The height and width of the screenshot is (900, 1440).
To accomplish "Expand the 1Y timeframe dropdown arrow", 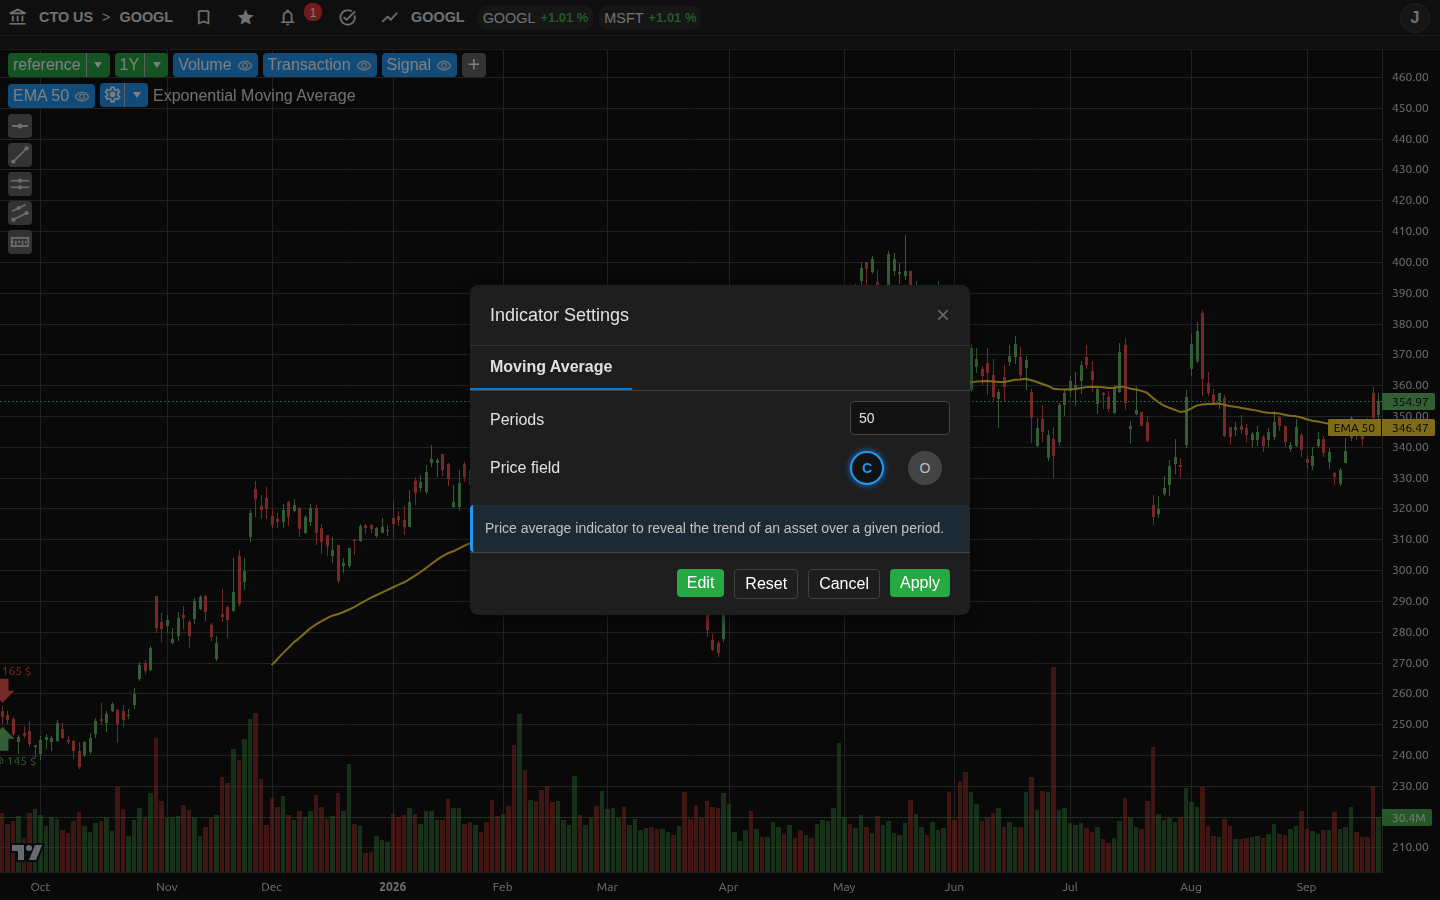I will click(x=157, y=65).
